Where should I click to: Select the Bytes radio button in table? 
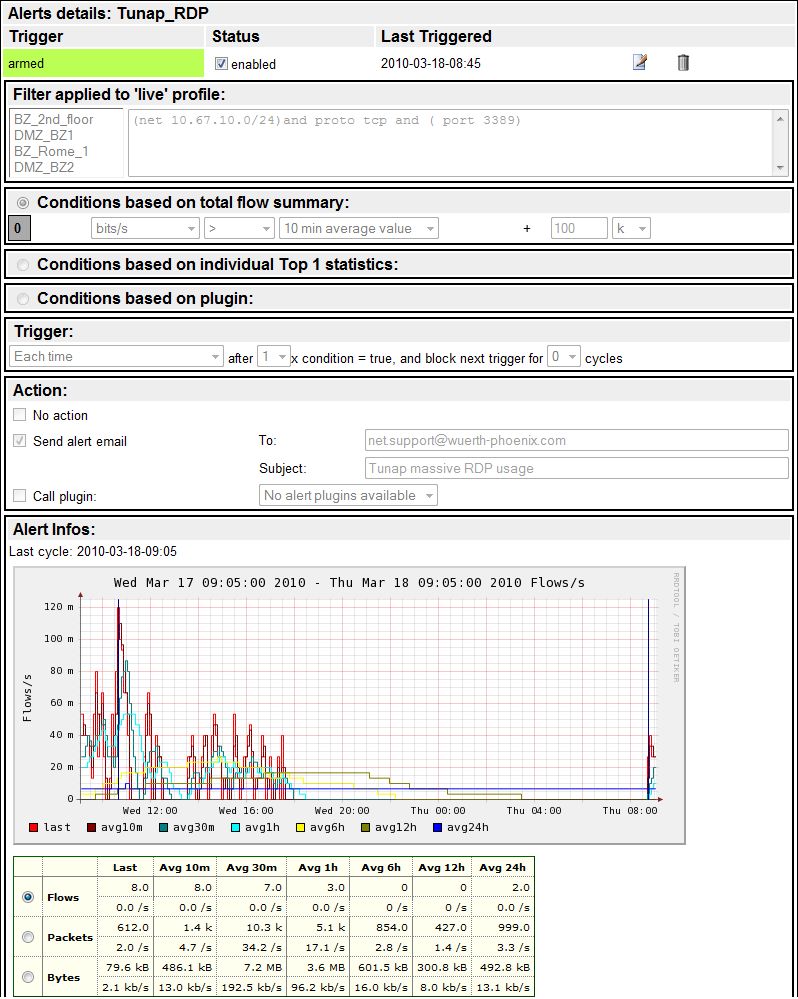point(28,977)
